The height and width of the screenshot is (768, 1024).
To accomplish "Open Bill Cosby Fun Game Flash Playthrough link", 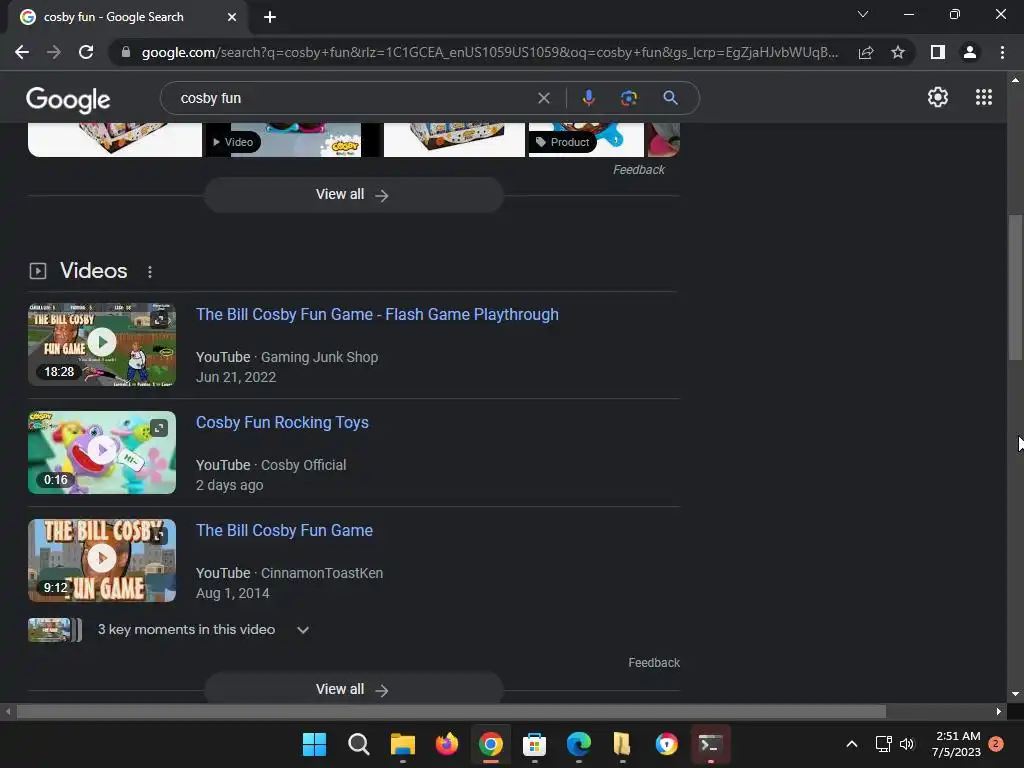I will click(x=377, y=315).
